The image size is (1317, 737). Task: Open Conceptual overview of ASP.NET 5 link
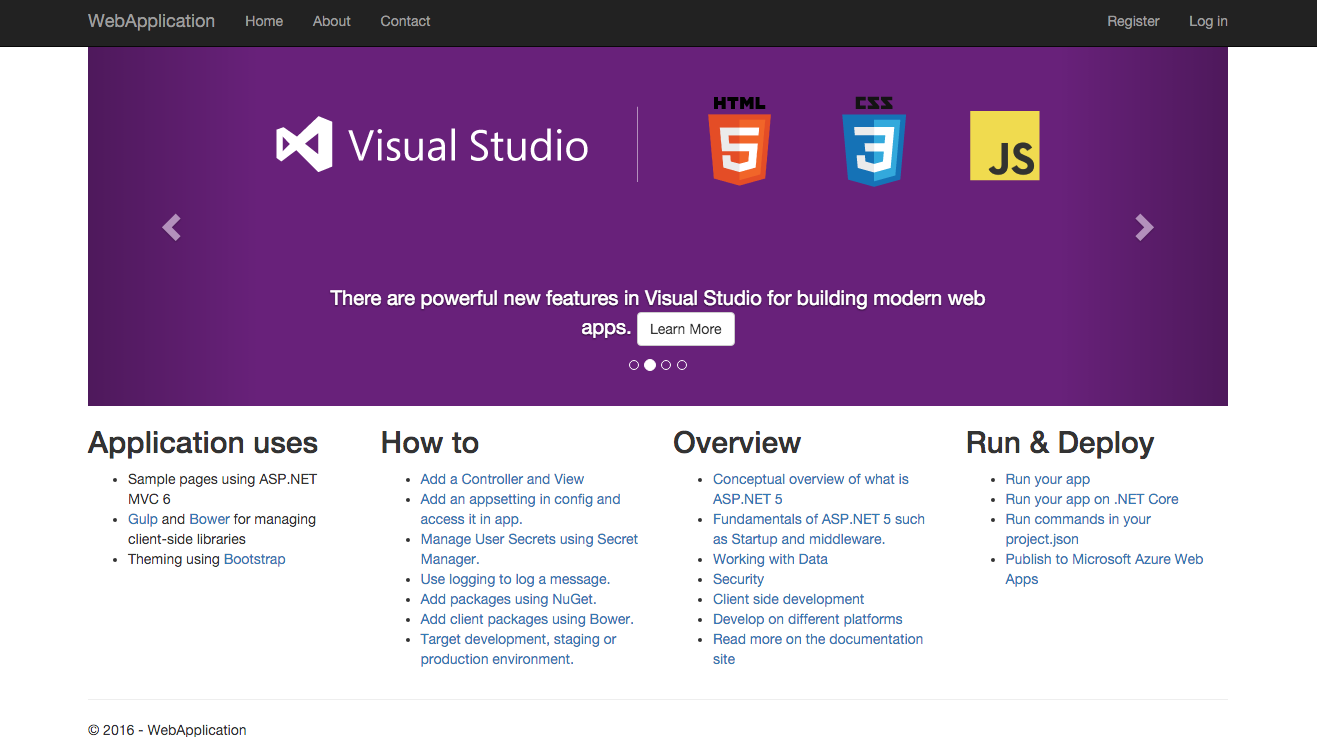point(811,489)
